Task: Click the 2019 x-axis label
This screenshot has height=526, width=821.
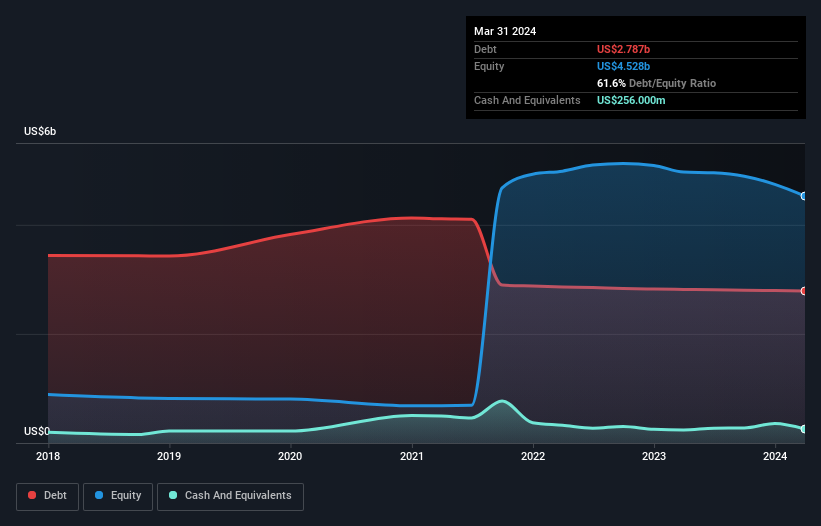Action: [169, 456]
